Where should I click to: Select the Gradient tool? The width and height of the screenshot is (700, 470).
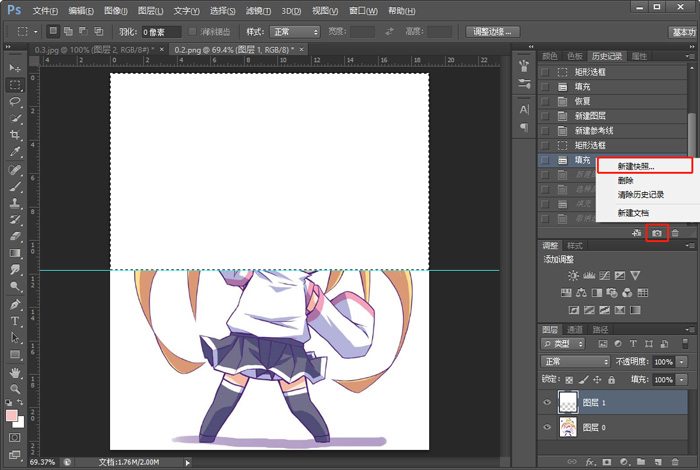[x=15, y=253]
